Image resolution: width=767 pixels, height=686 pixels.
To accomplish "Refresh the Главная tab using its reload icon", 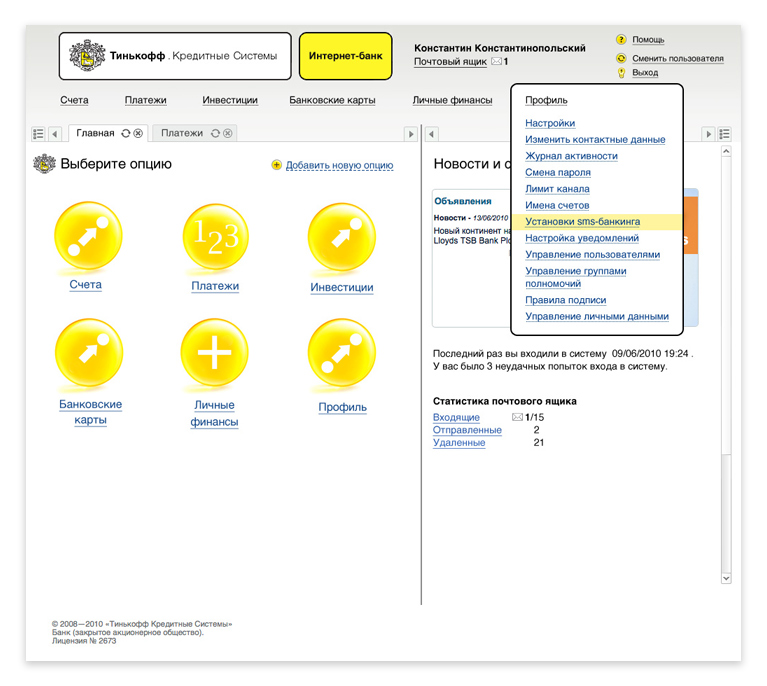I will pyautogui.click(x=125, y=133).
